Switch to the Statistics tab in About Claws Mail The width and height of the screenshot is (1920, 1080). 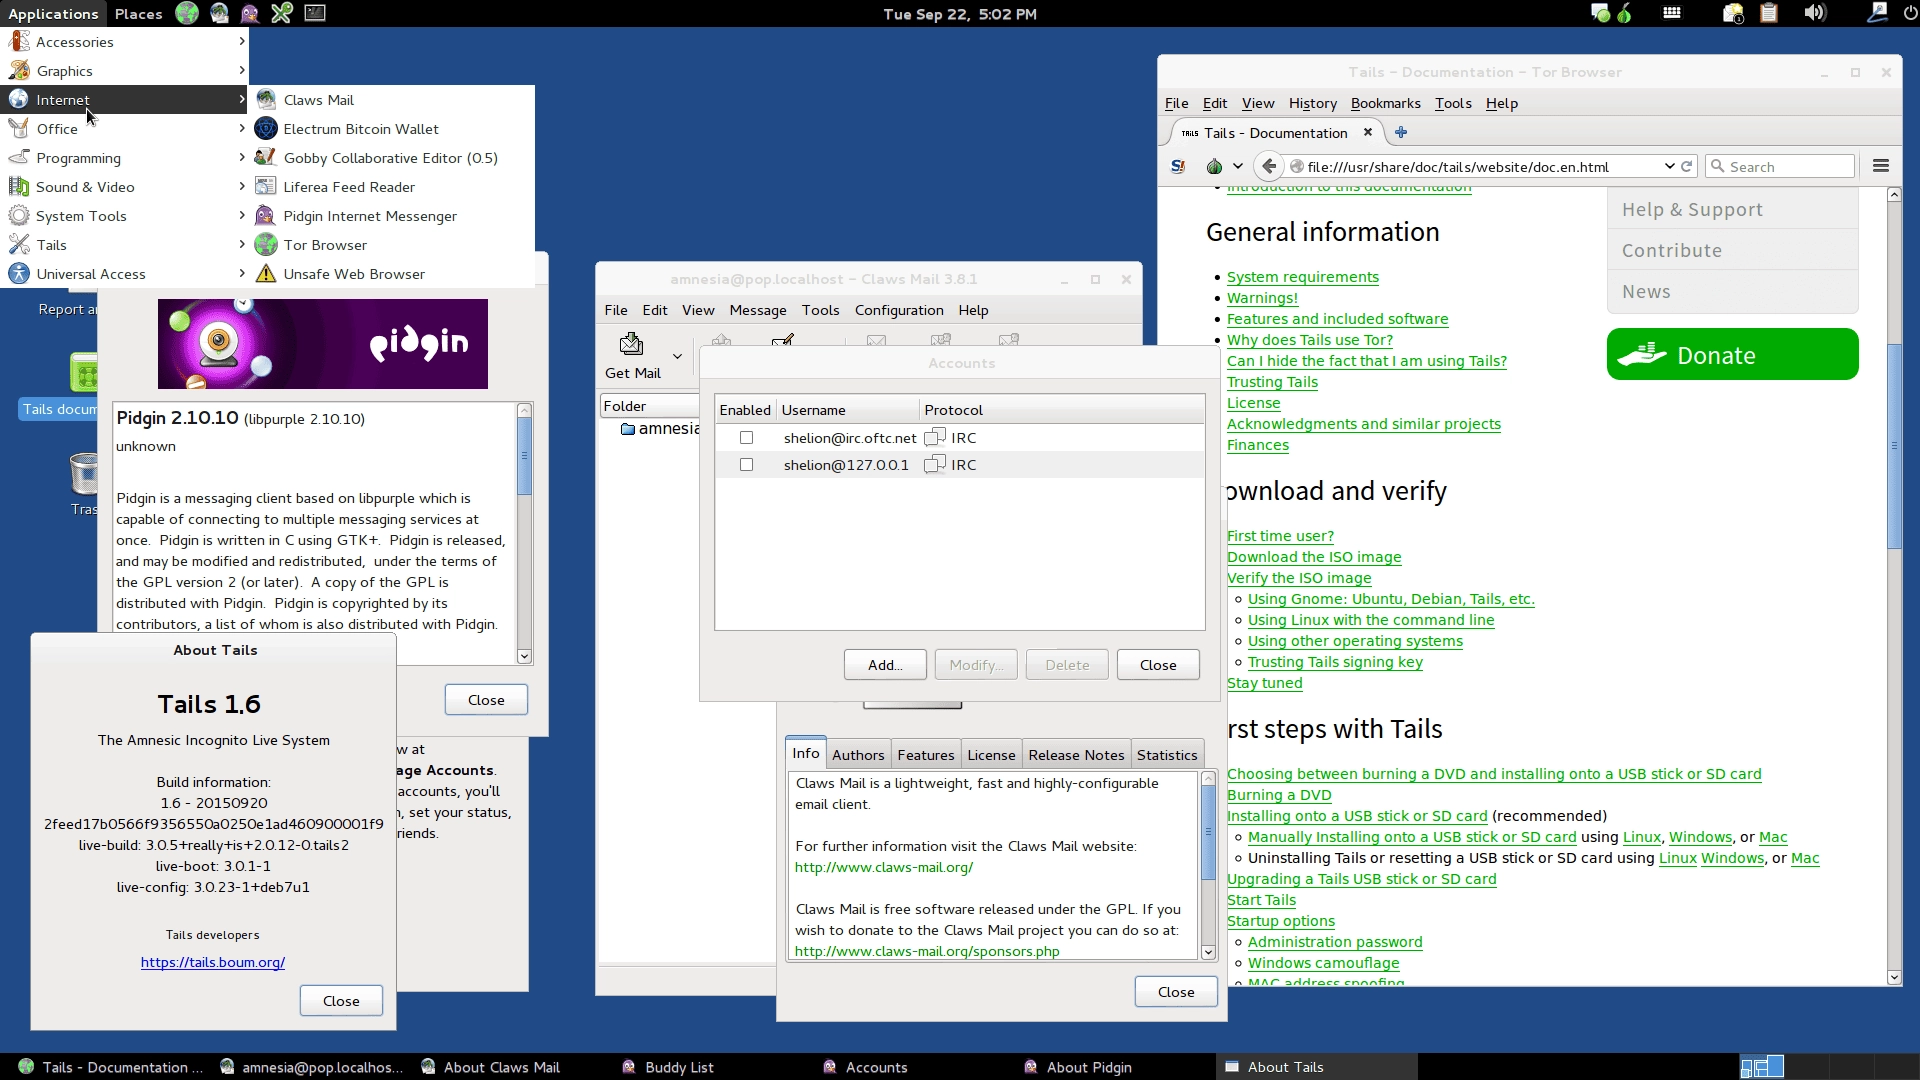point(1167,755)
